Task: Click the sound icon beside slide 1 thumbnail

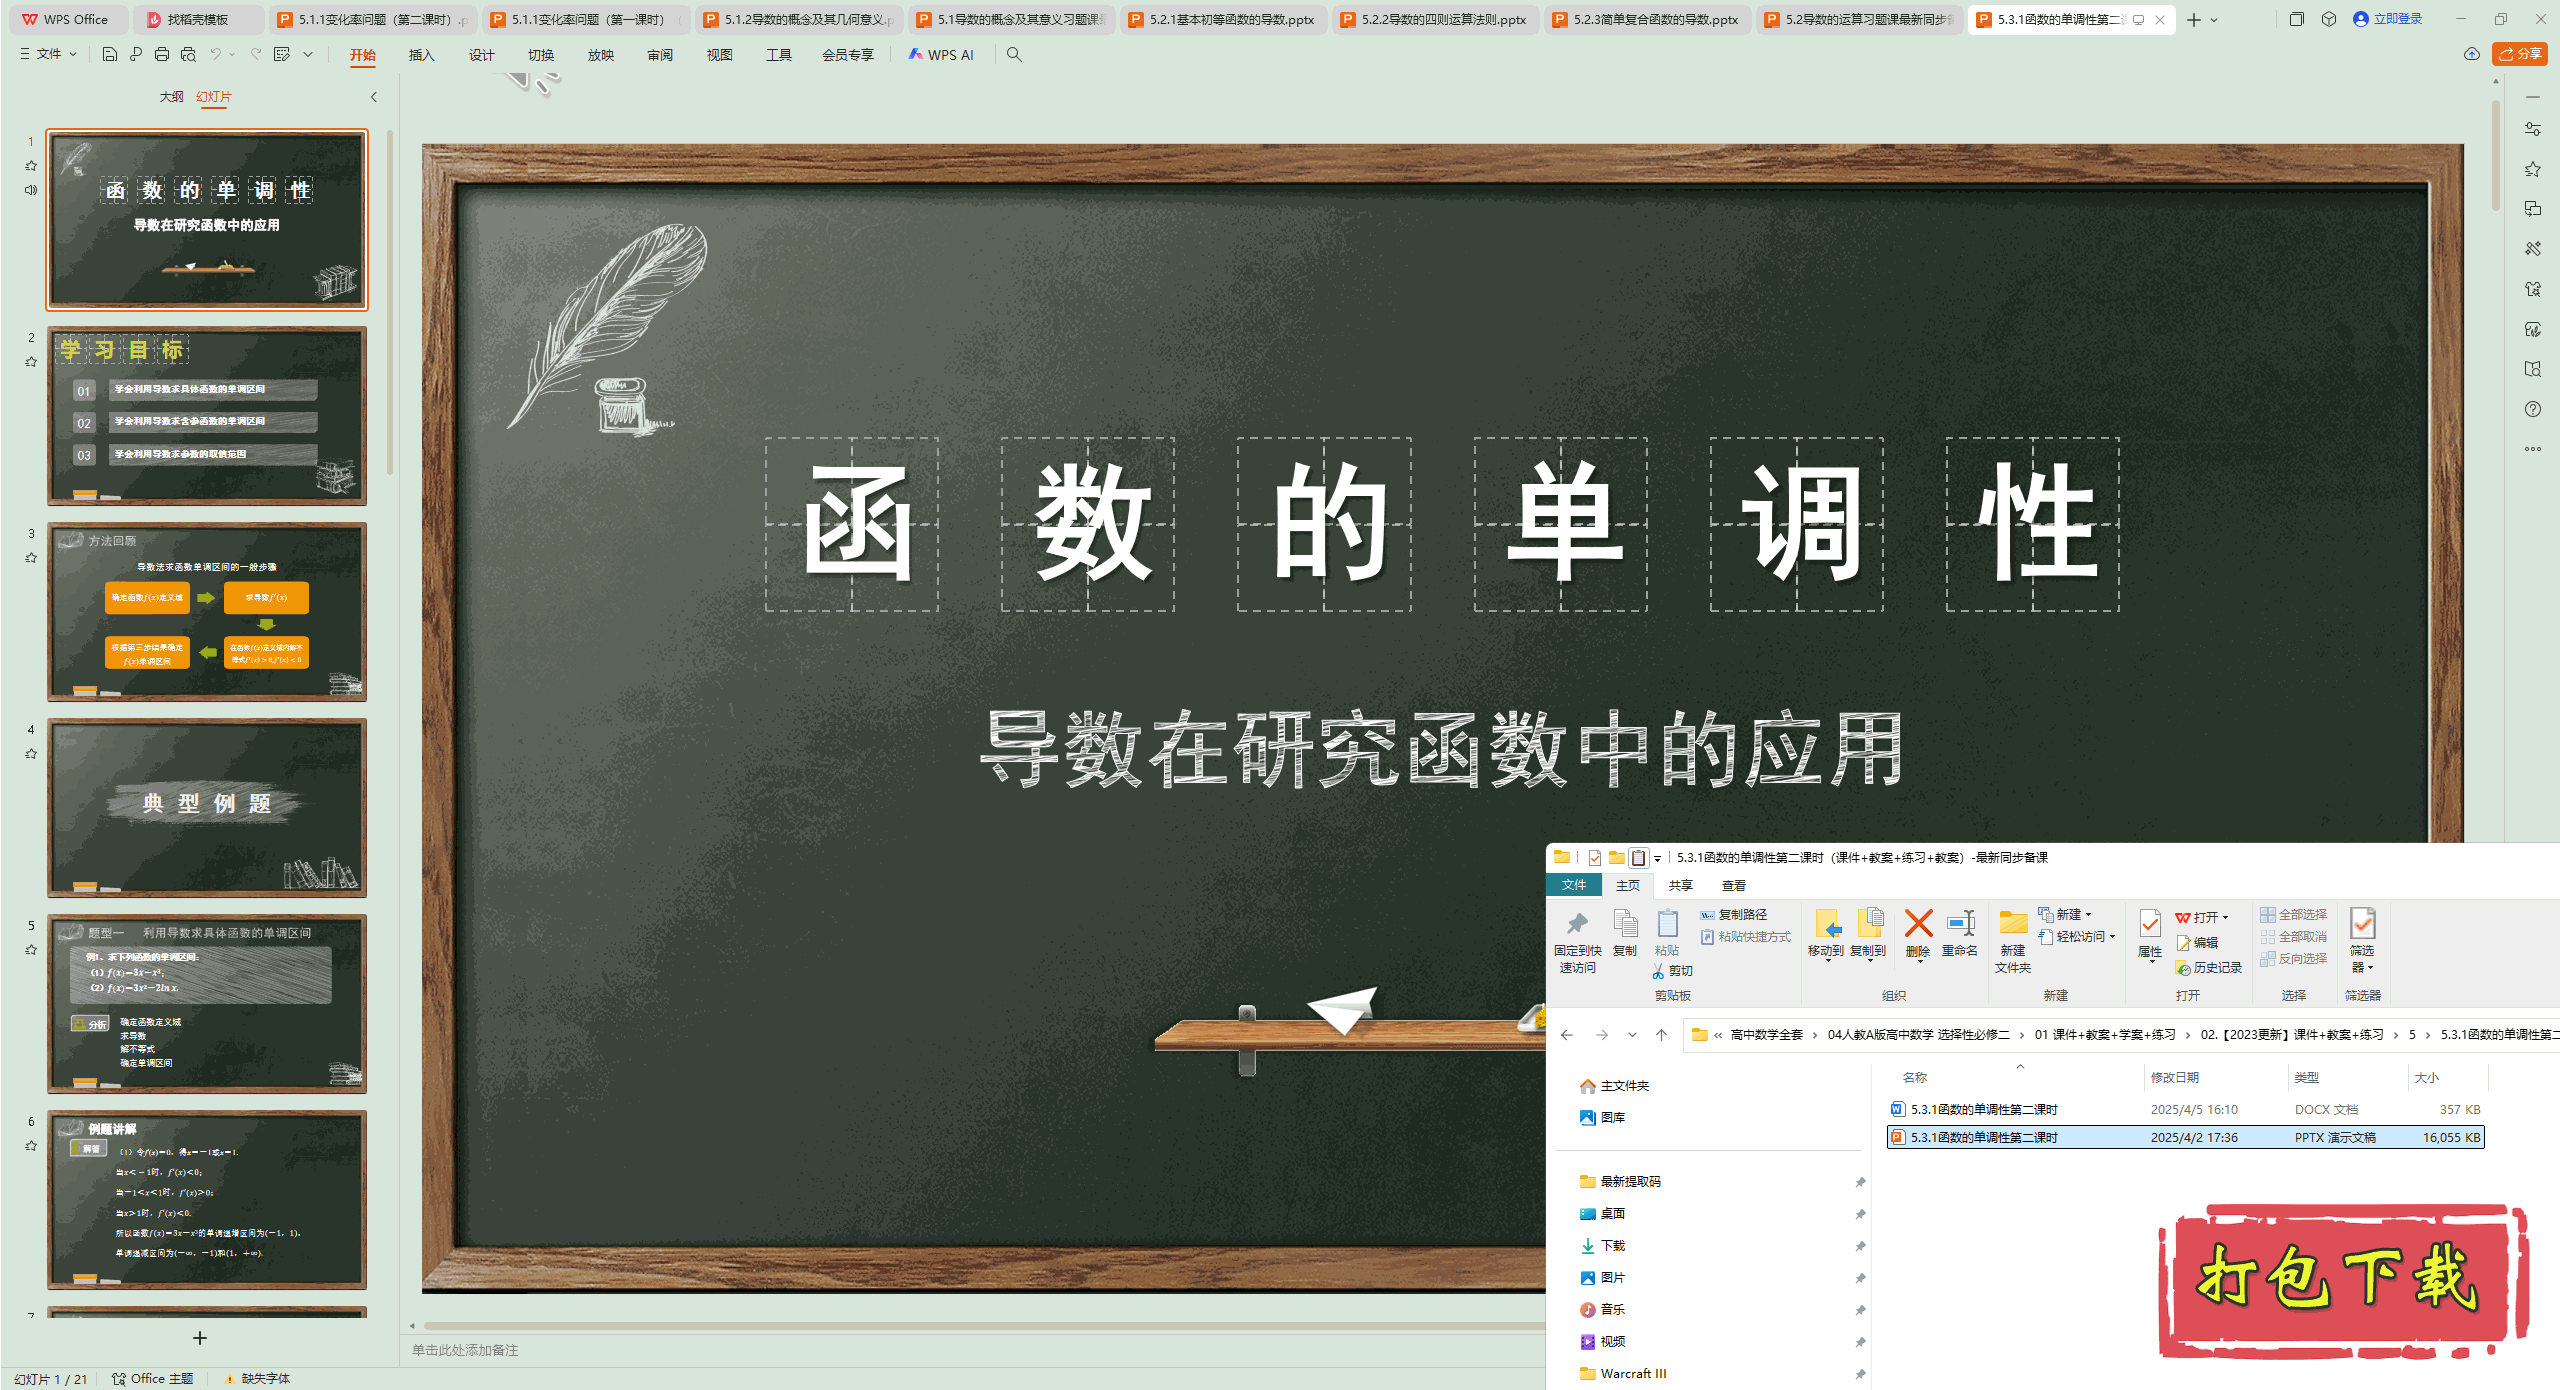Action: 31,190
